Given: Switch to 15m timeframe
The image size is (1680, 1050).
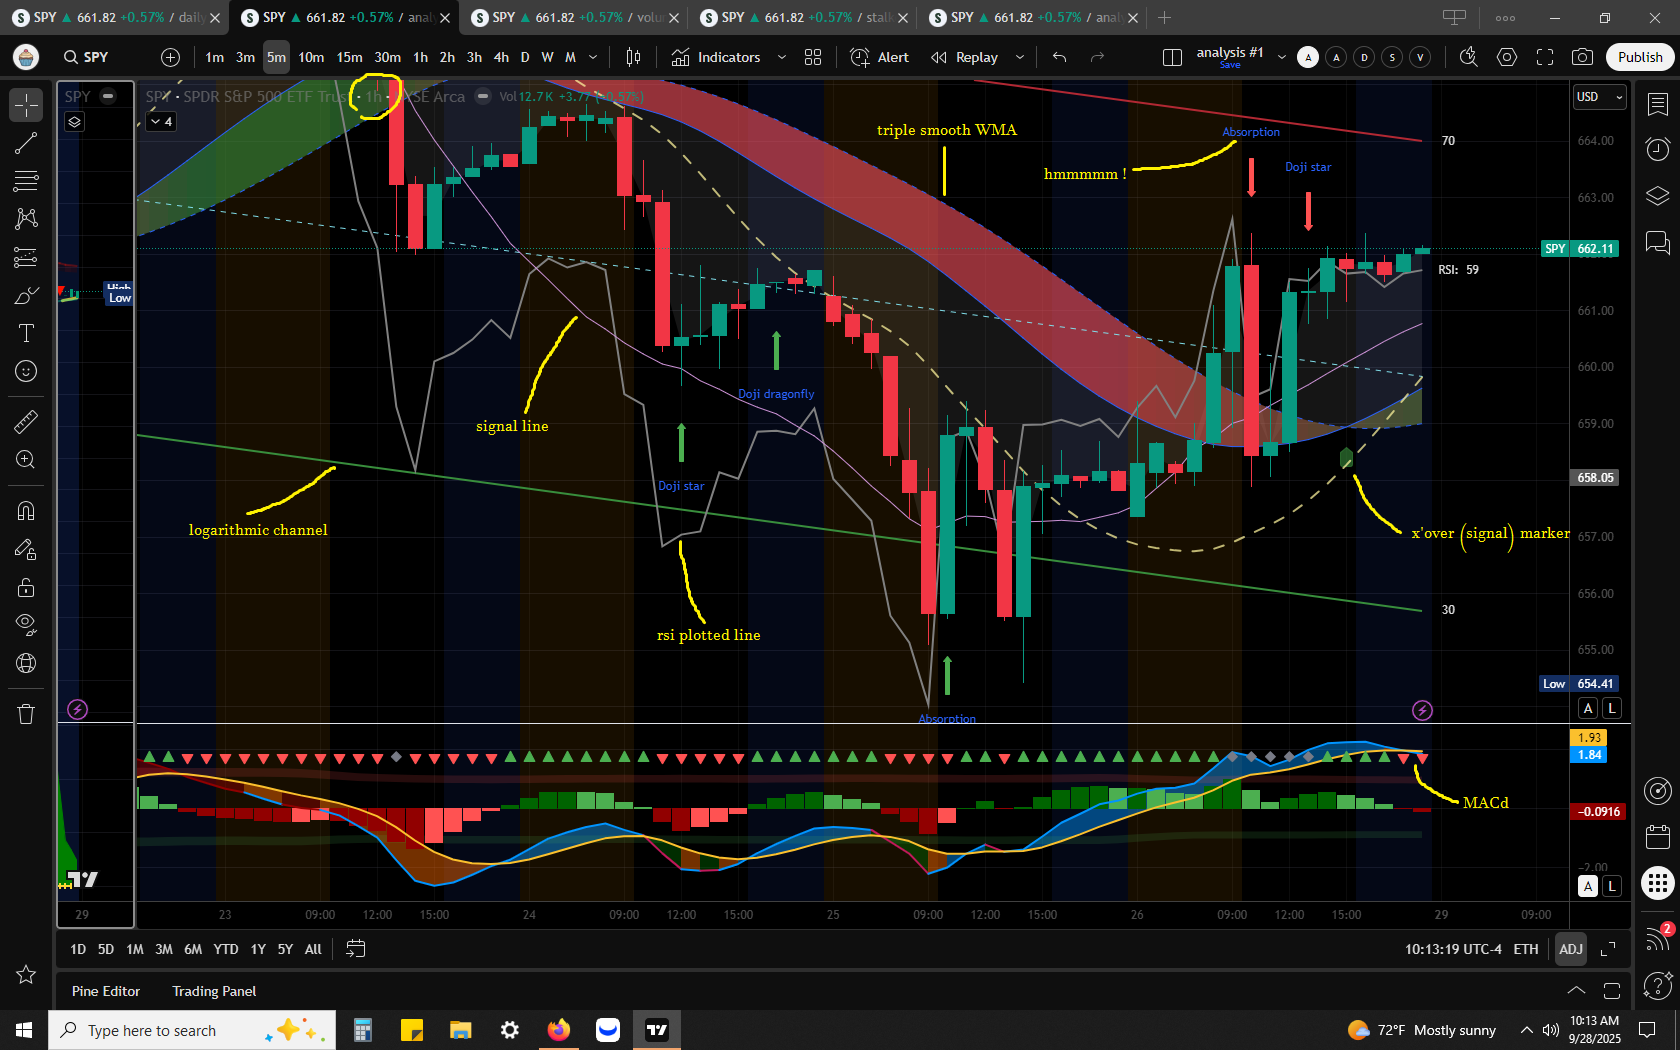Looking at the screenshot, I should coord(349,57).
